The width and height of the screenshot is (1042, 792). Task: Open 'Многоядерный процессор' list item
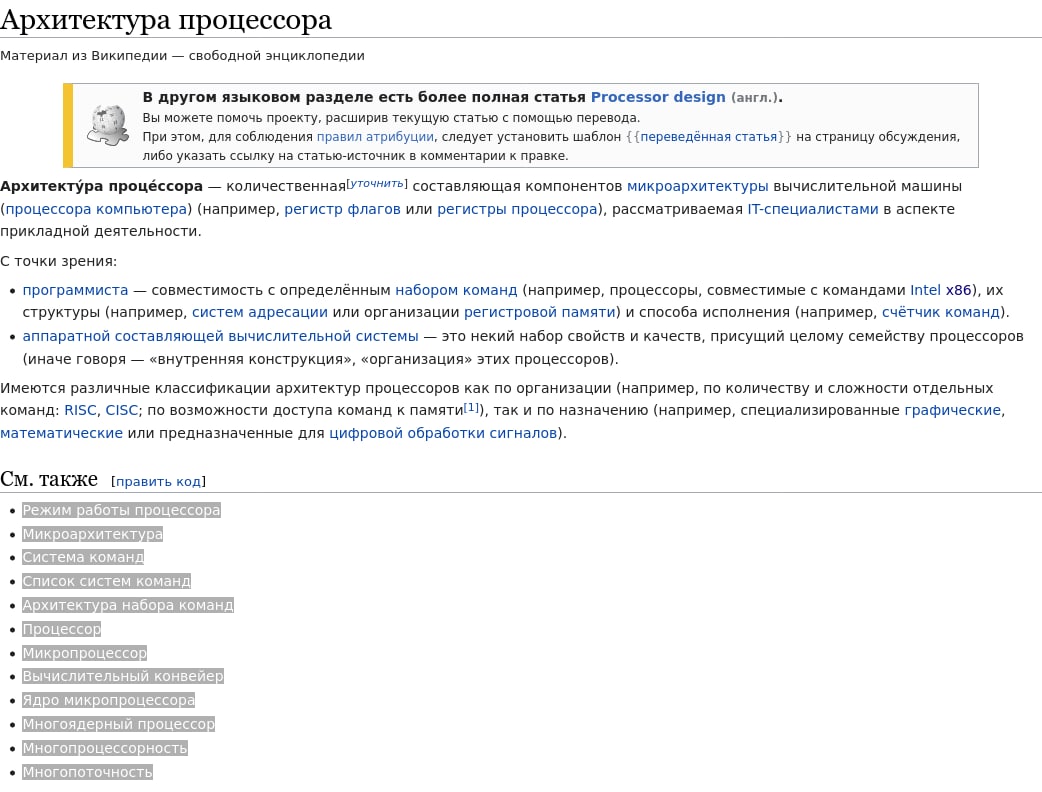[x=118, y=724]
